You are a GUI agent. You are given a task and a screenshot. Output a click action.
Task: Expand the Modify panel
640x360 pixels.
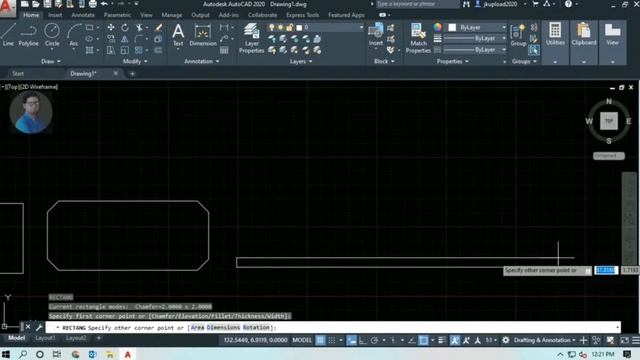(x=135, y=61)
